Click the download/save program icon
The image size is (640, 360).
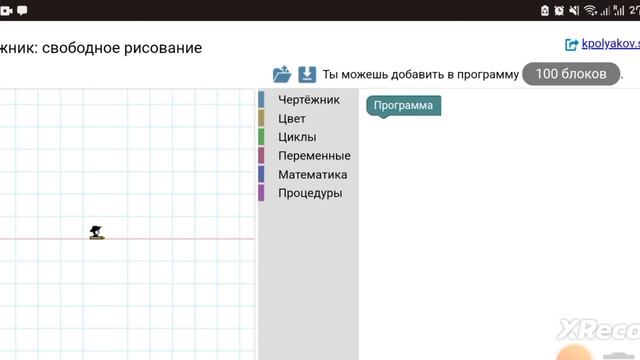(x=307, y=74)
